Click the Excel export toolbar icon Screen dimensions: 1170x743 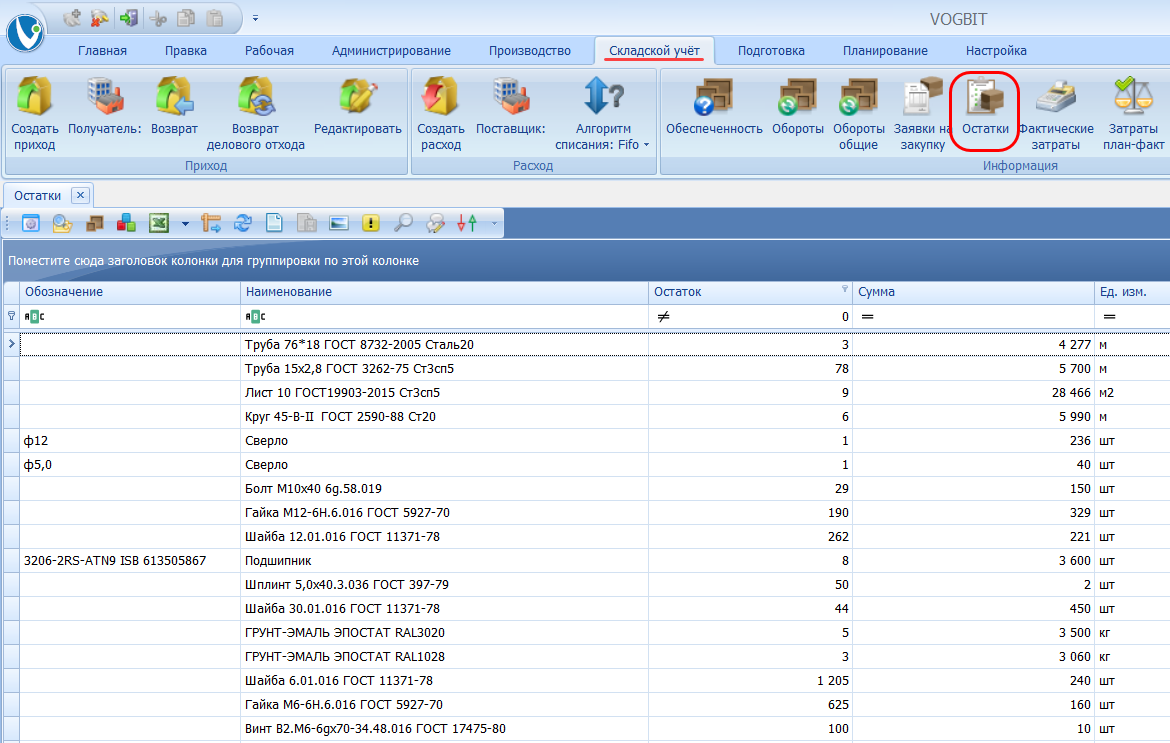(x=158, y=224)
